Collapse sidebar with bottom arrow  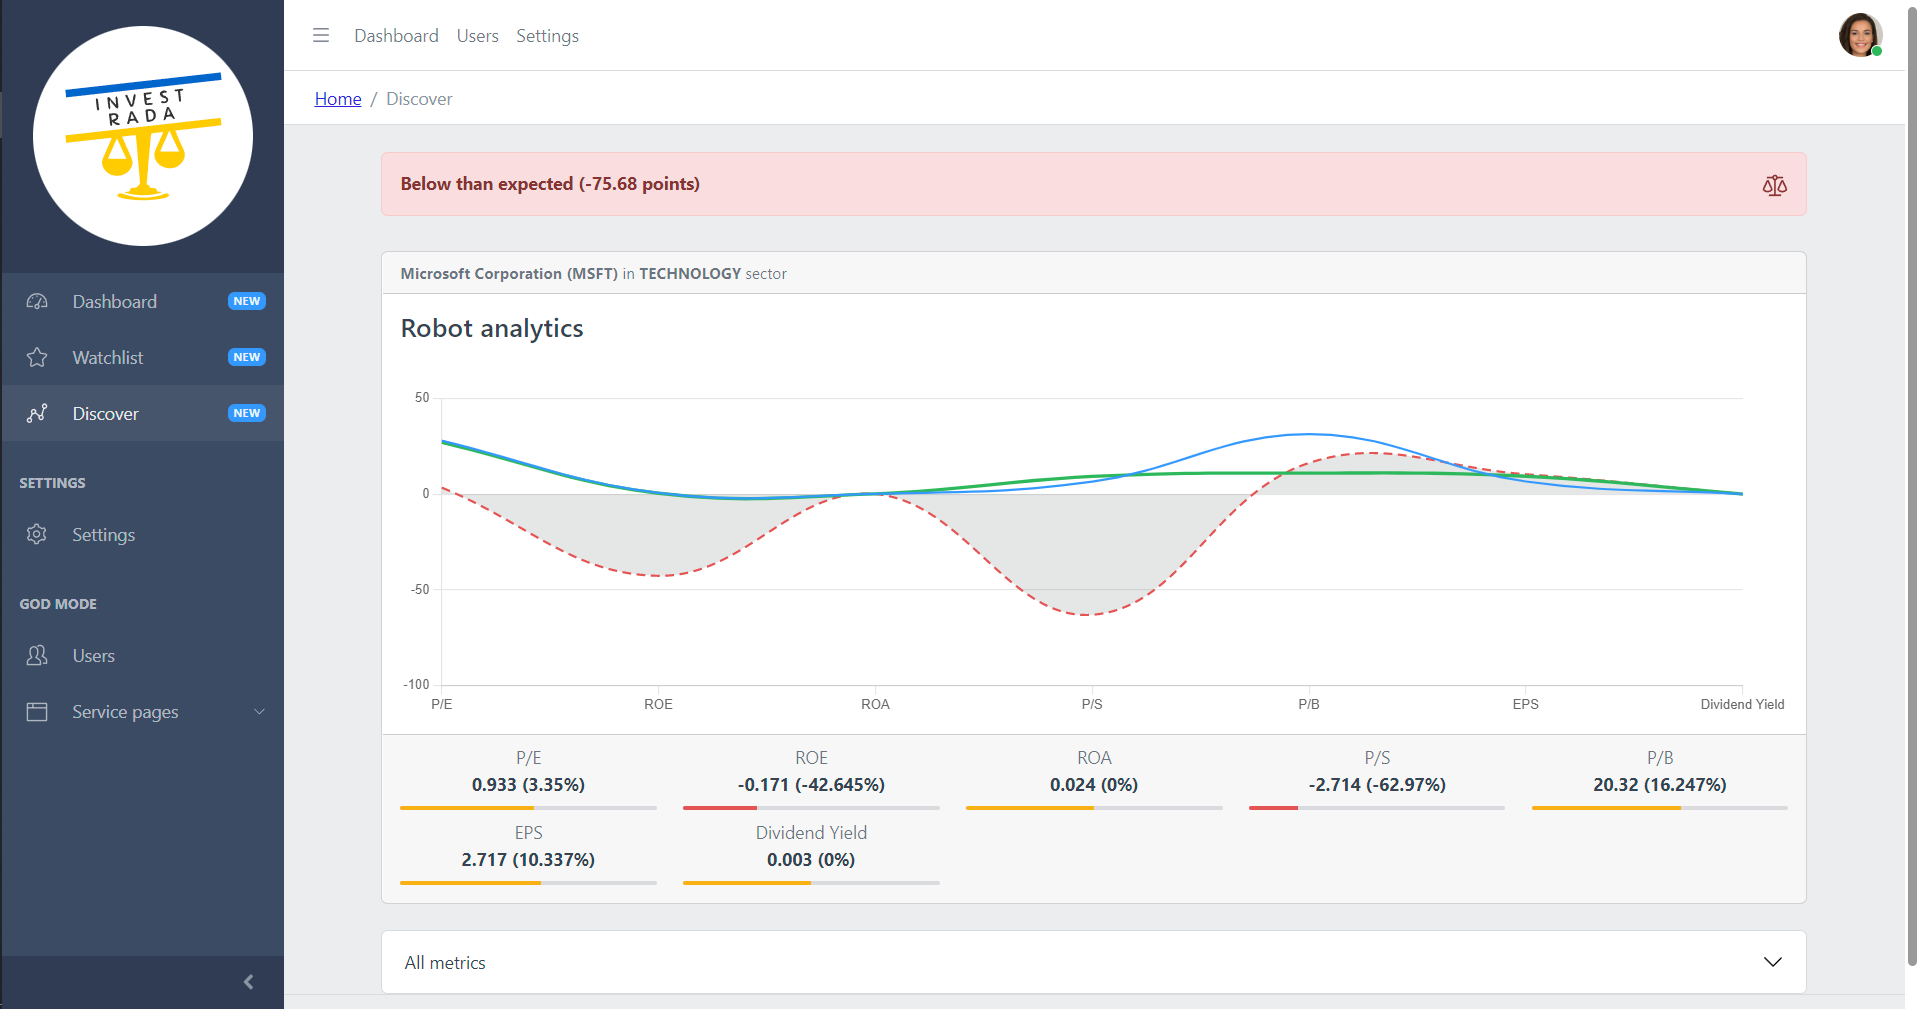coord(248,982)
